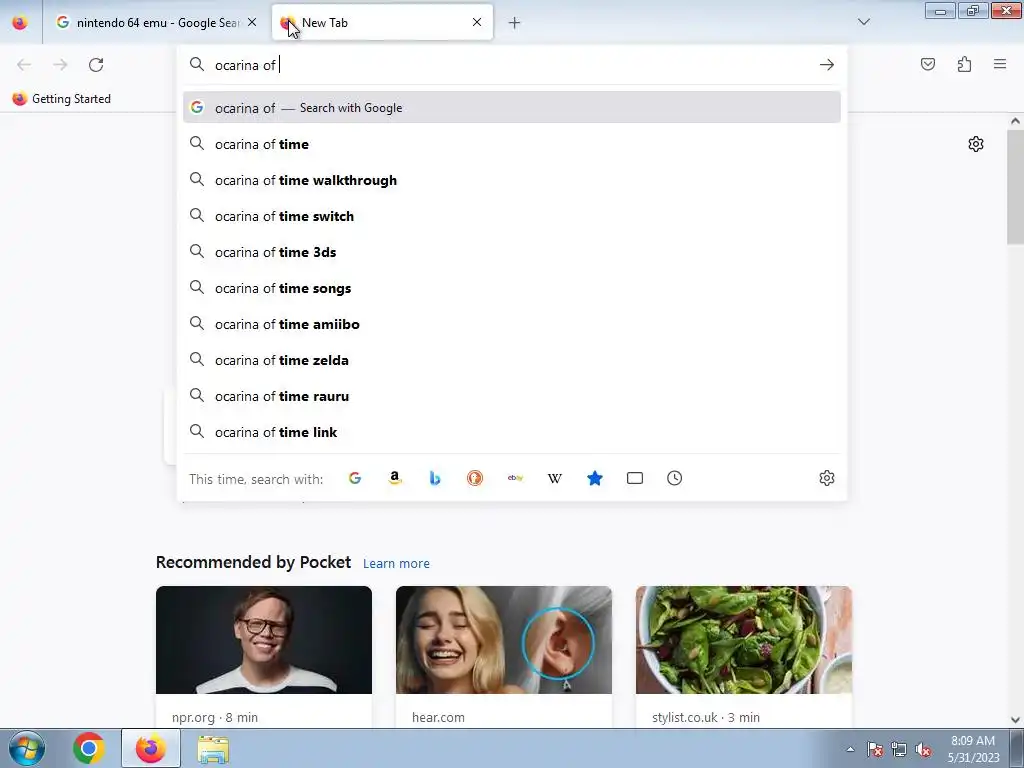1024x768 pixels.
Task: Switch to nintendo 64 emu Google tab
Action: click(157, 23)
